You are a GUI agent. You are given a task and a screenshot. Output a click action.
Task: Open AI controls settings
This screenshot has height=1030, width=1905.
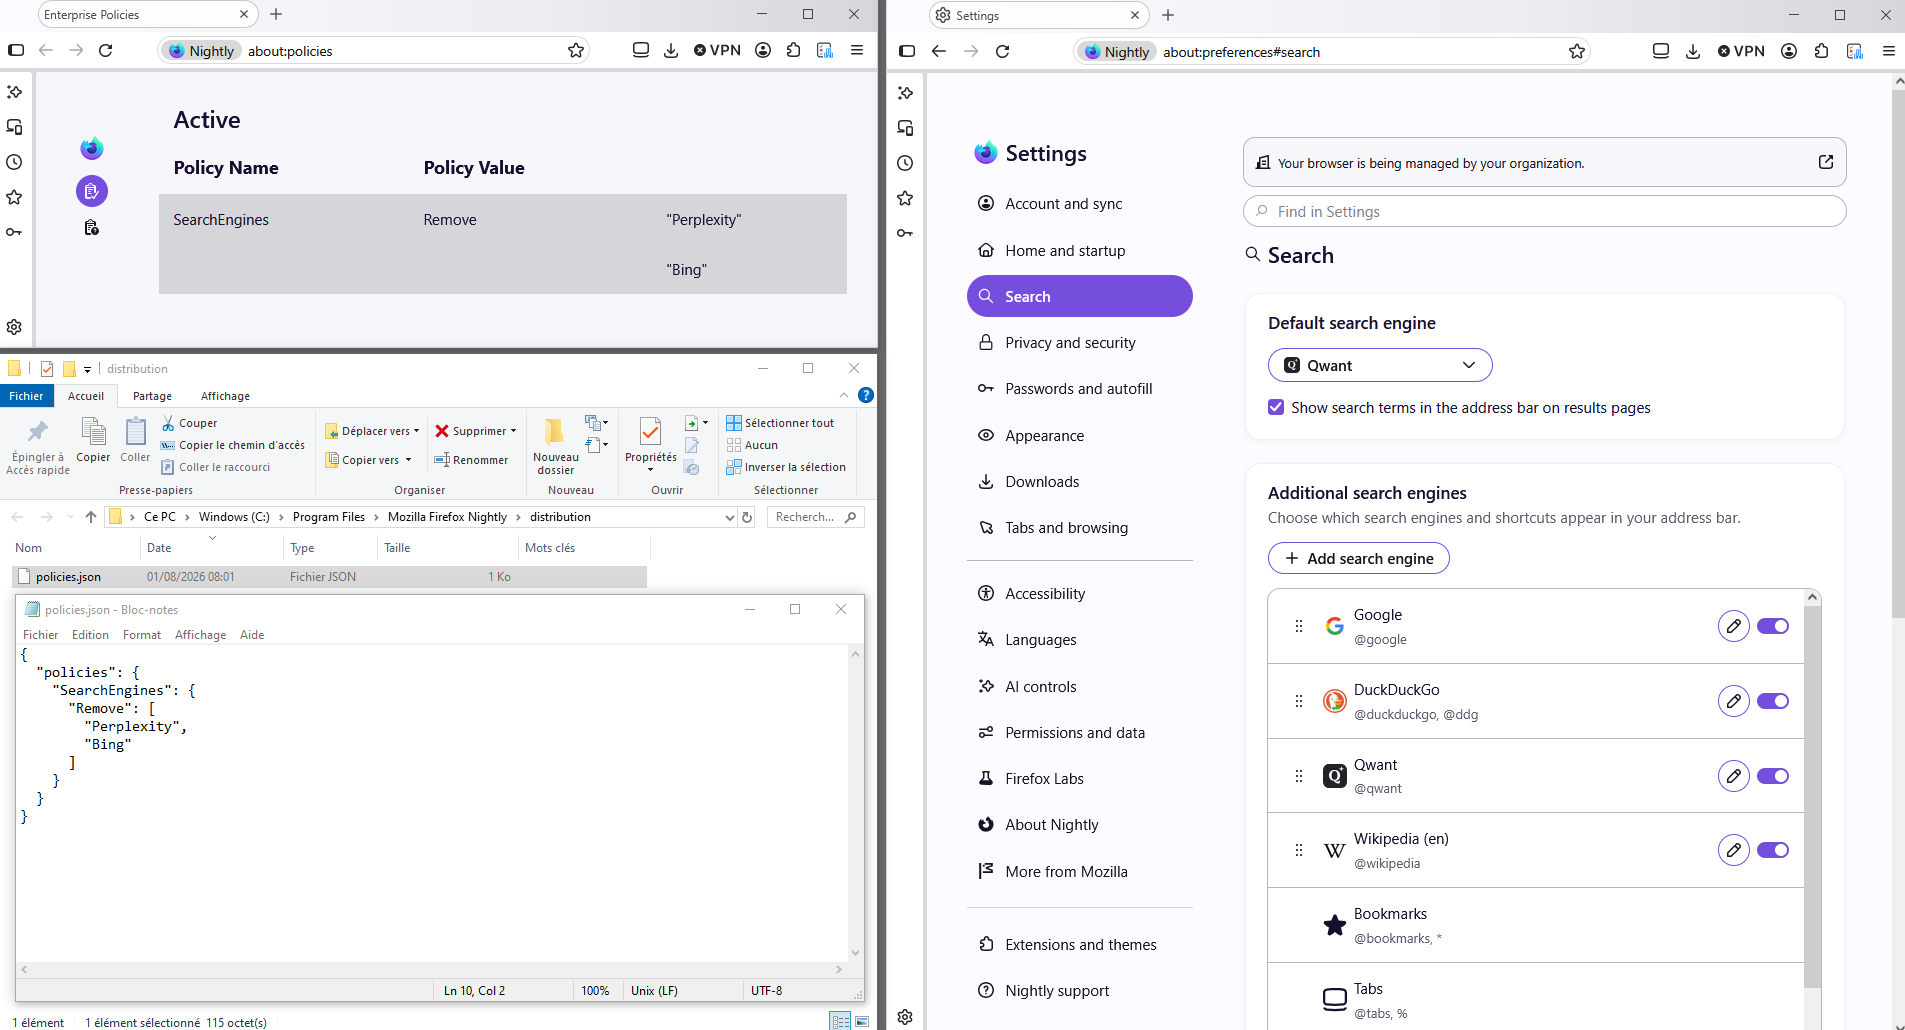(1080, 686)
